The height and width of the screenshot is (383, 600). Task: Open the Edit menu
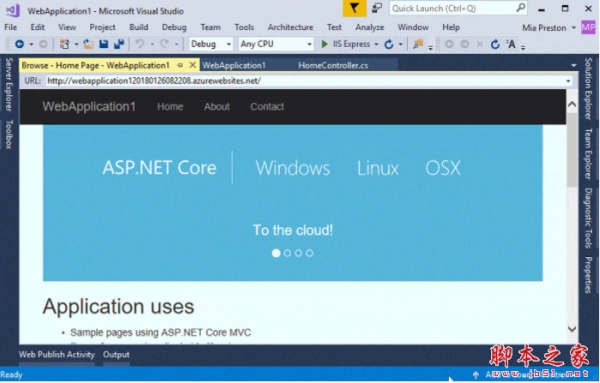(x=38, y=27)
